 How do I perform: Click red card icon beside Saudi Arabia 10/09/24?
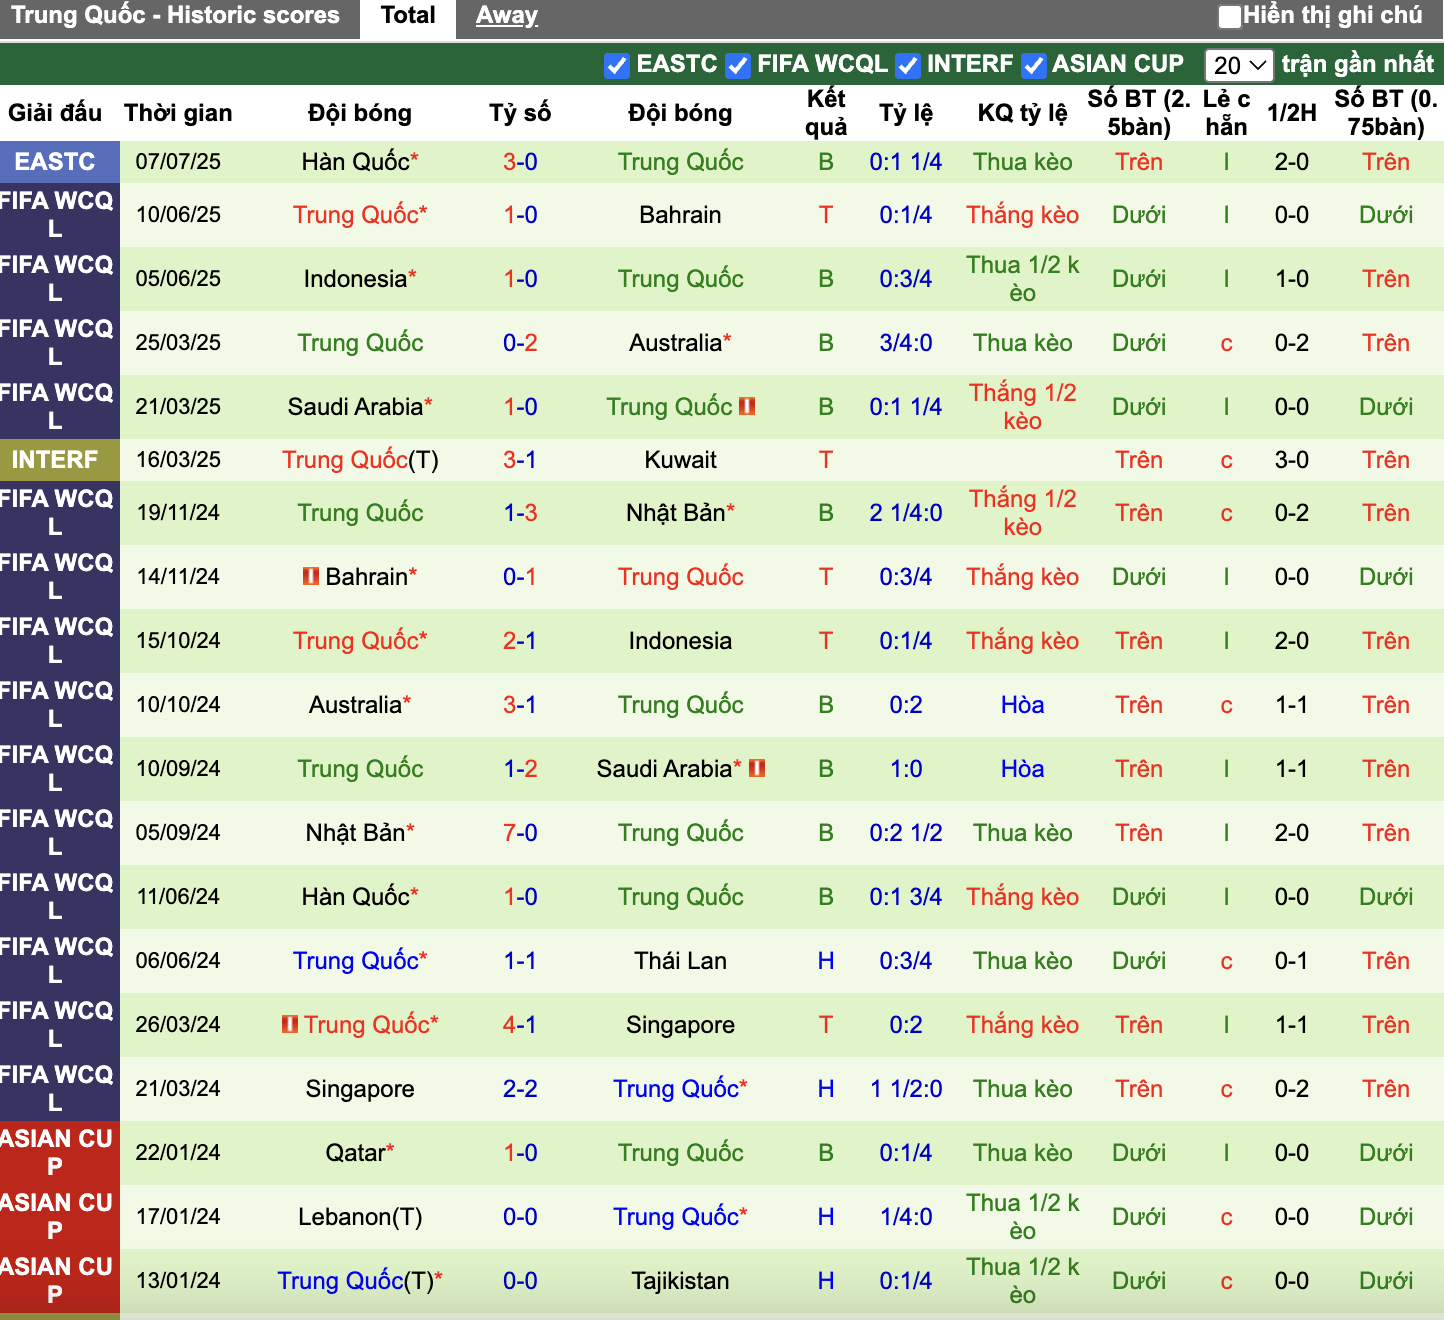coord(757,768)
